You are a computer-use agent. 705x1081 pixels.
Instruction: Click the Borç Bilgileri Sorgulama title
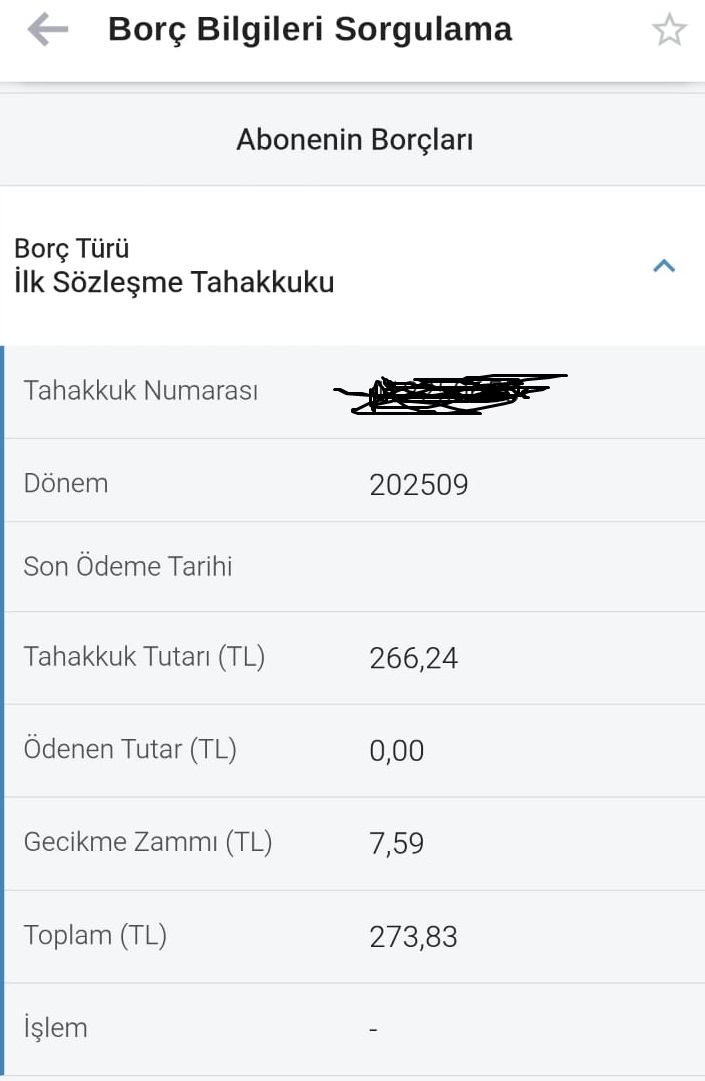tap(310, 29)
